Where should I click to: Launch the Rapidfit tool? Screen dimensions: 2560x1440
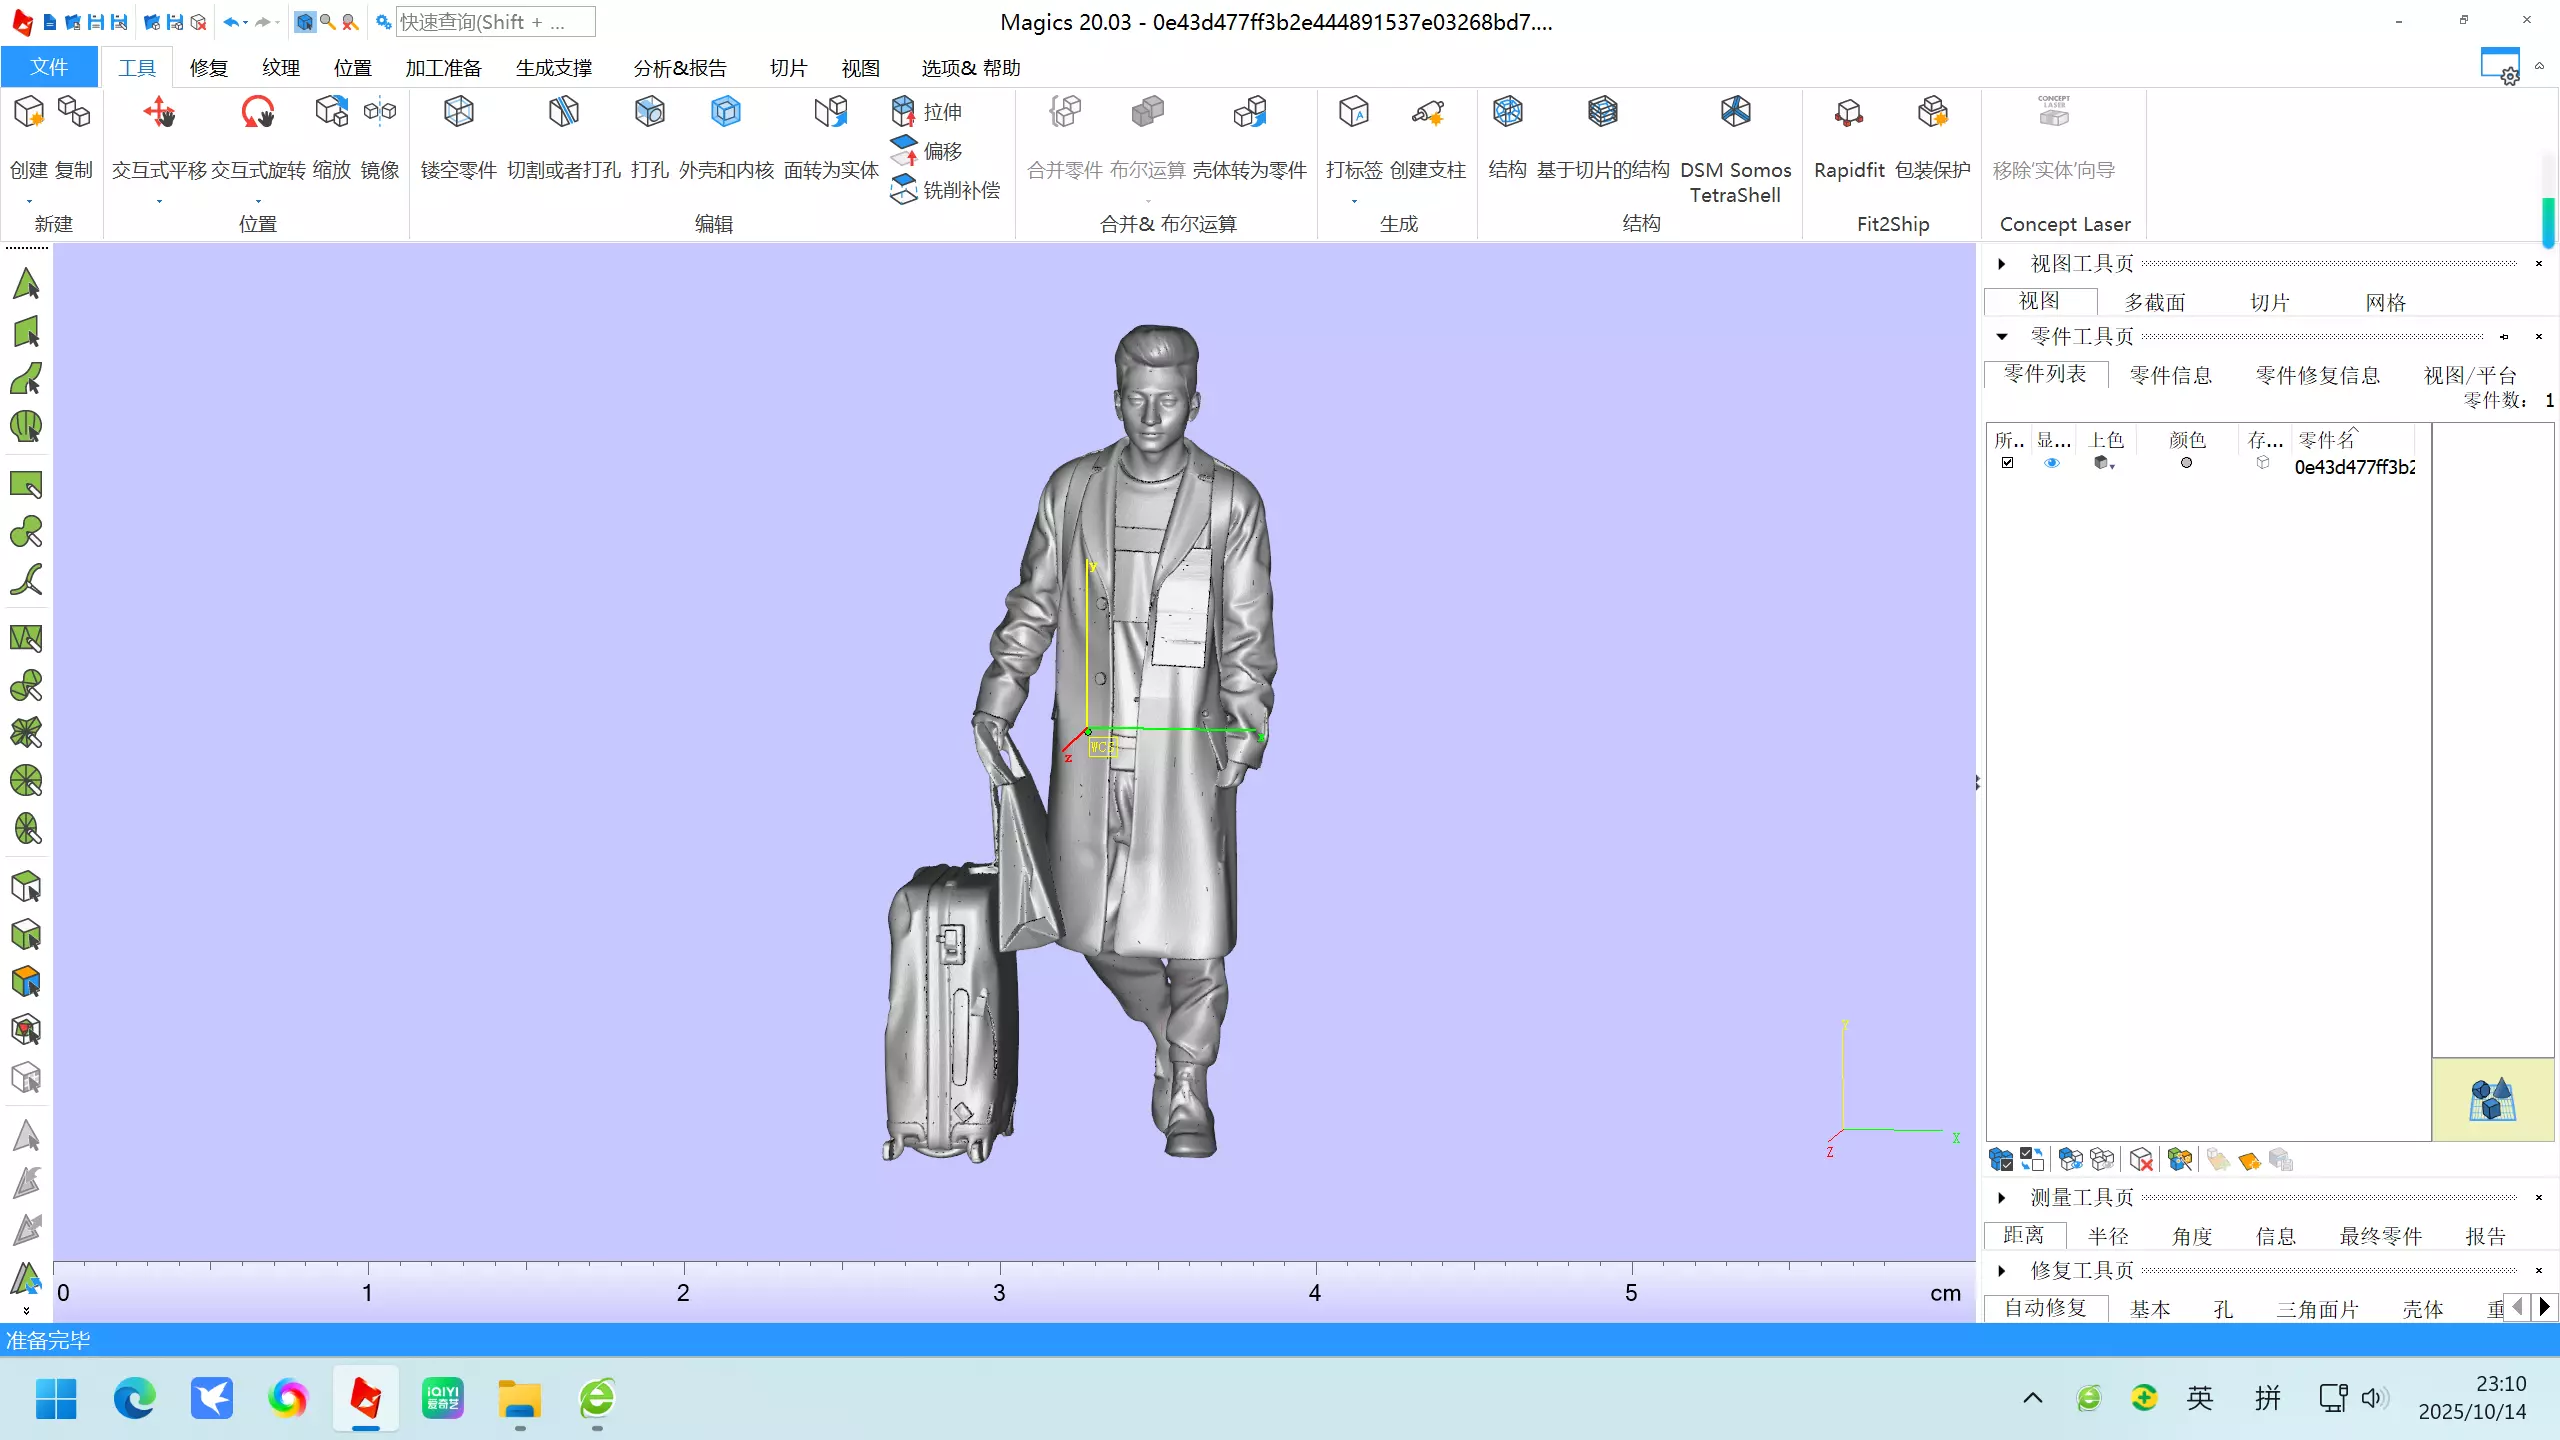click(x=1849, y=138)
